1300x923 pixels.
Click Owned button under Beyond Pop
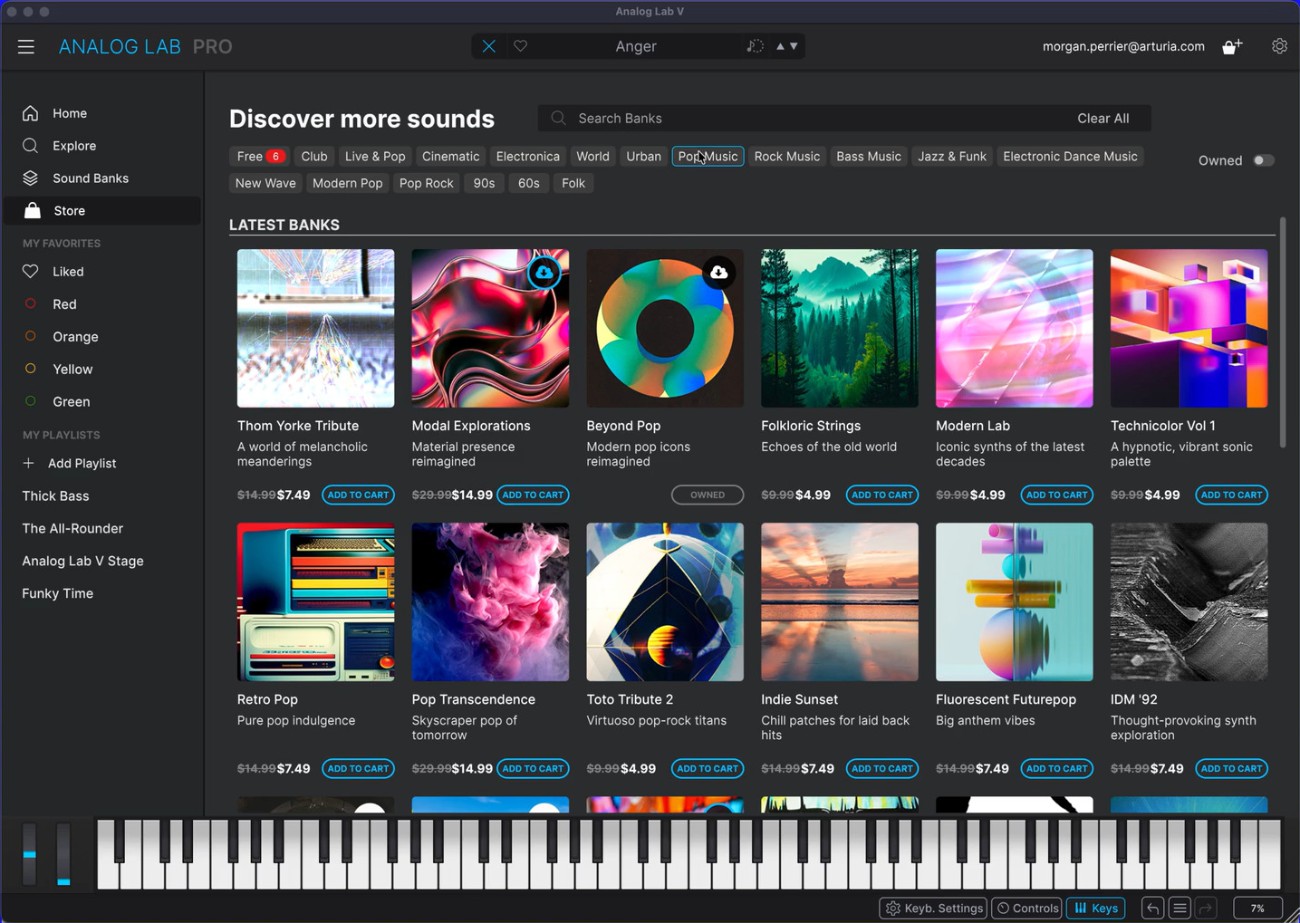(707, 495)
